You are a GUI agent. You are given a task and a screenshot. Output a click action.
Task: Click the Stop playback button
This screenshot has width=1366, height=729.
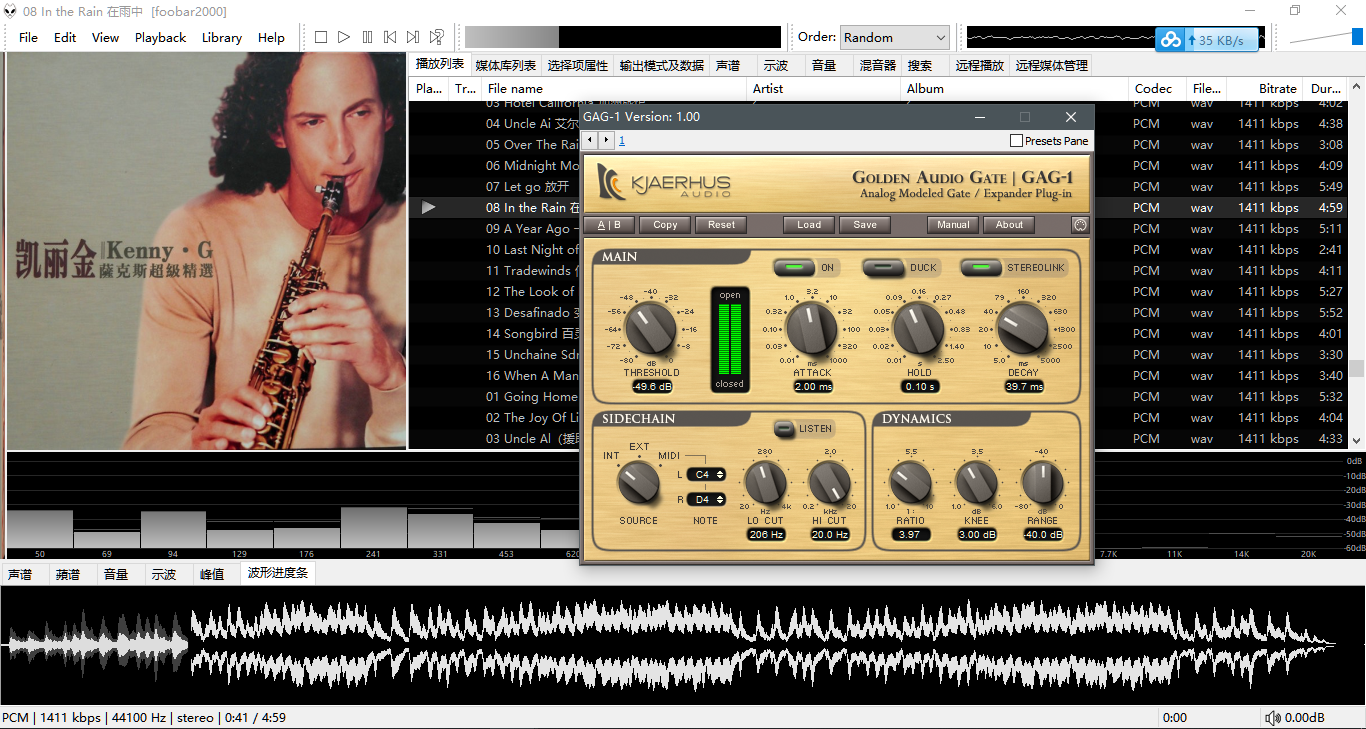click(x=321, y=37)
